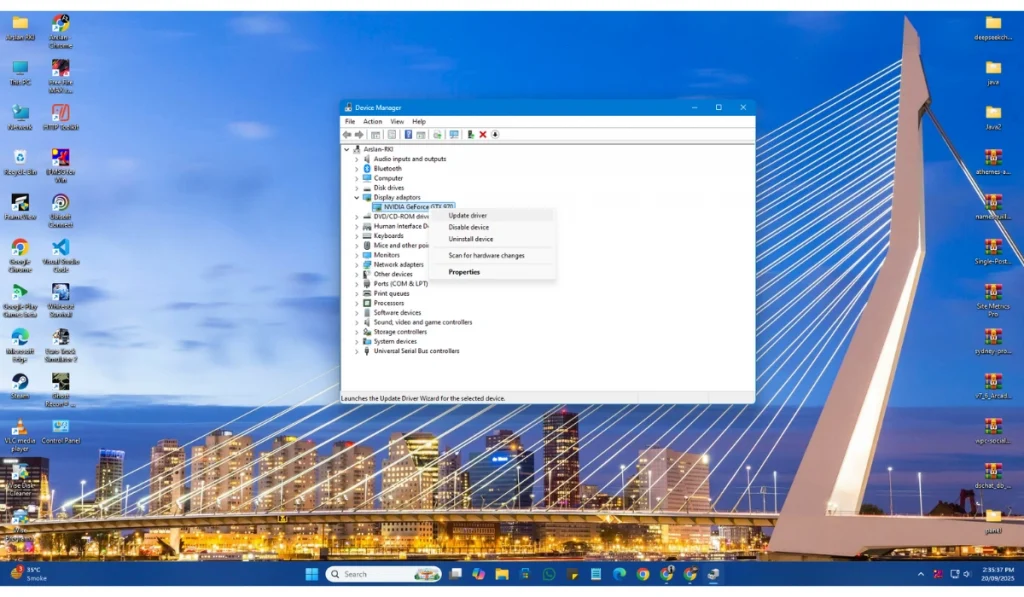
Task: Click the Bluetooth device category icon
Action: pos(367,168)
